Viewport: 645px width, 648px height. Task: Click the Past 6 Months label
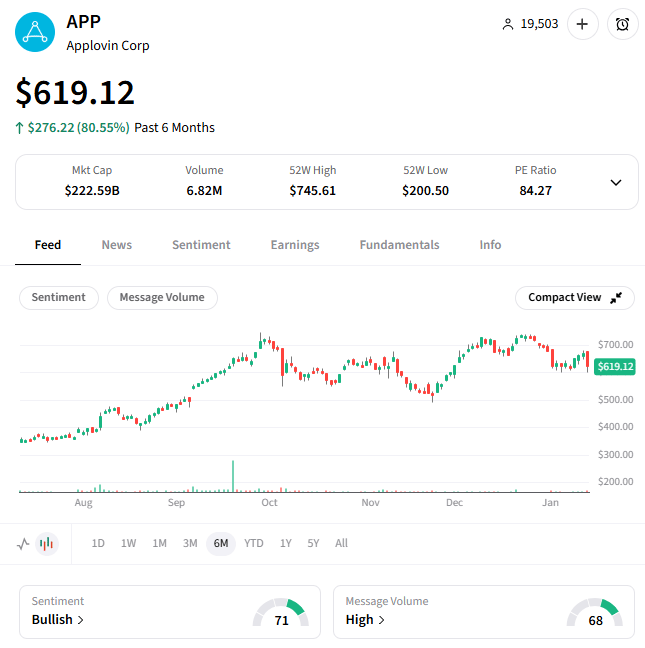tap(174, 128)
